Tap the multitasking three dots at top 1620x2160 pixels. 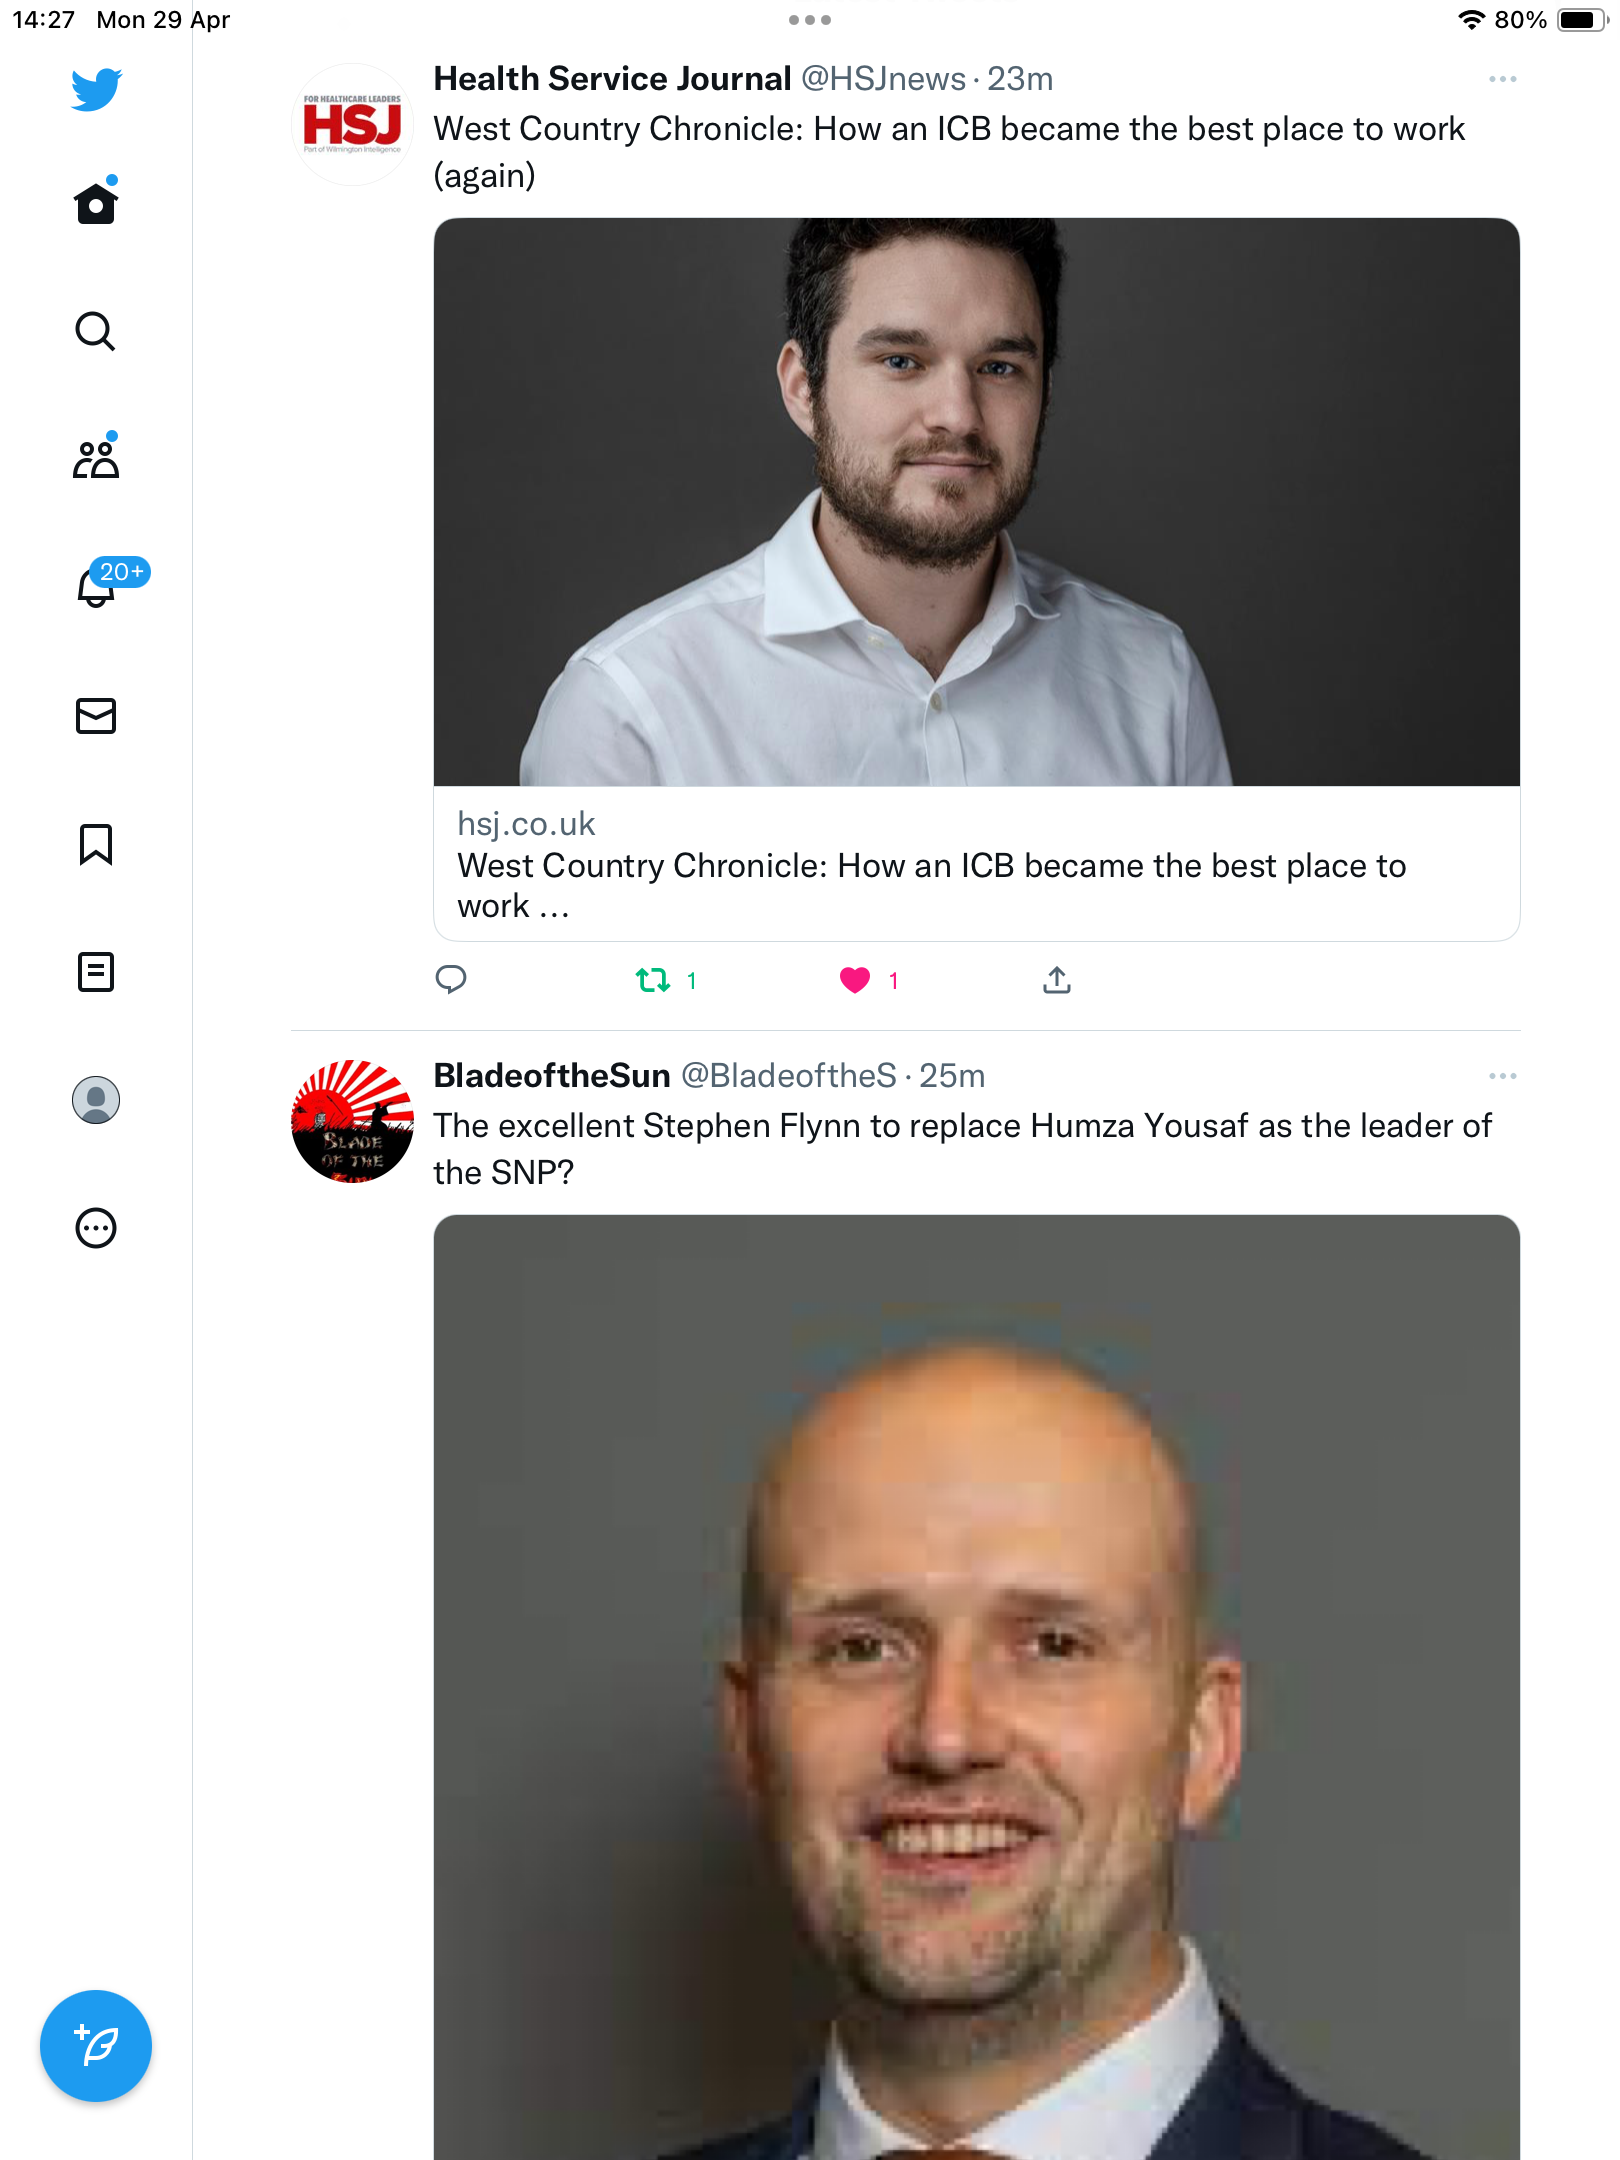(810, 20)
